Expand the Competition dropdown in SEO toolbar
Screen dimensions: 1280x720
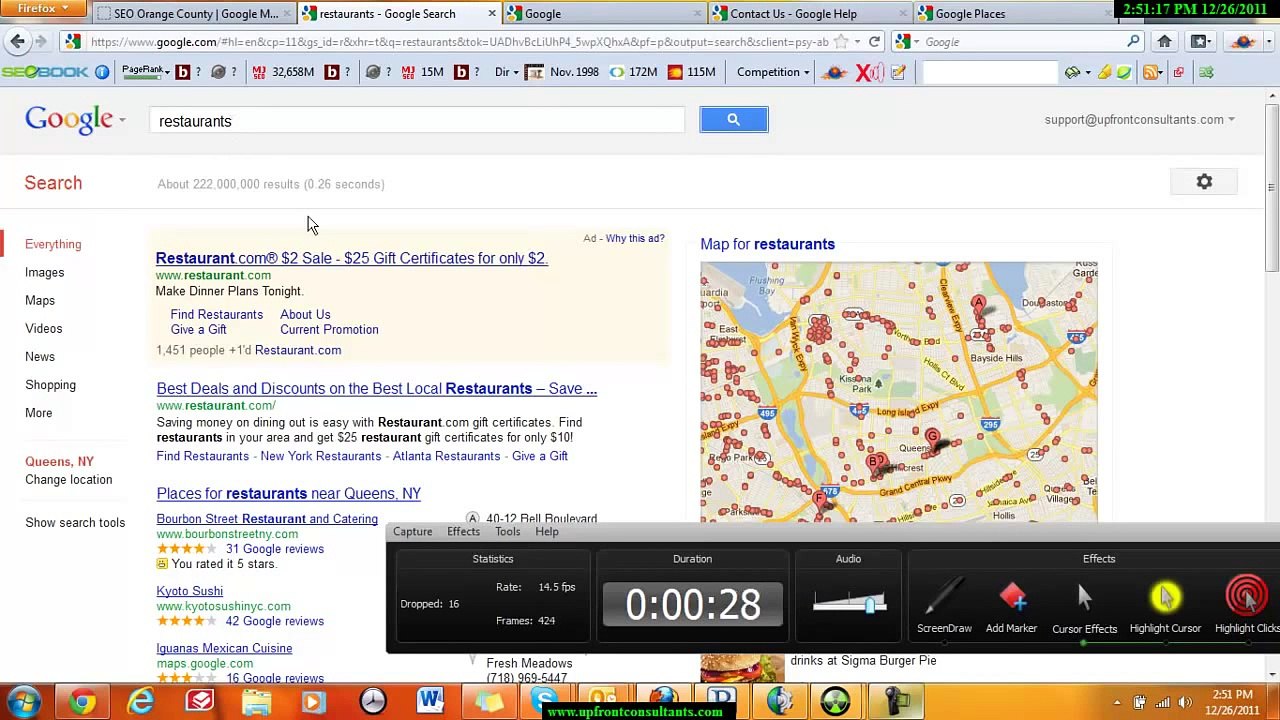[x=773, y=72]
